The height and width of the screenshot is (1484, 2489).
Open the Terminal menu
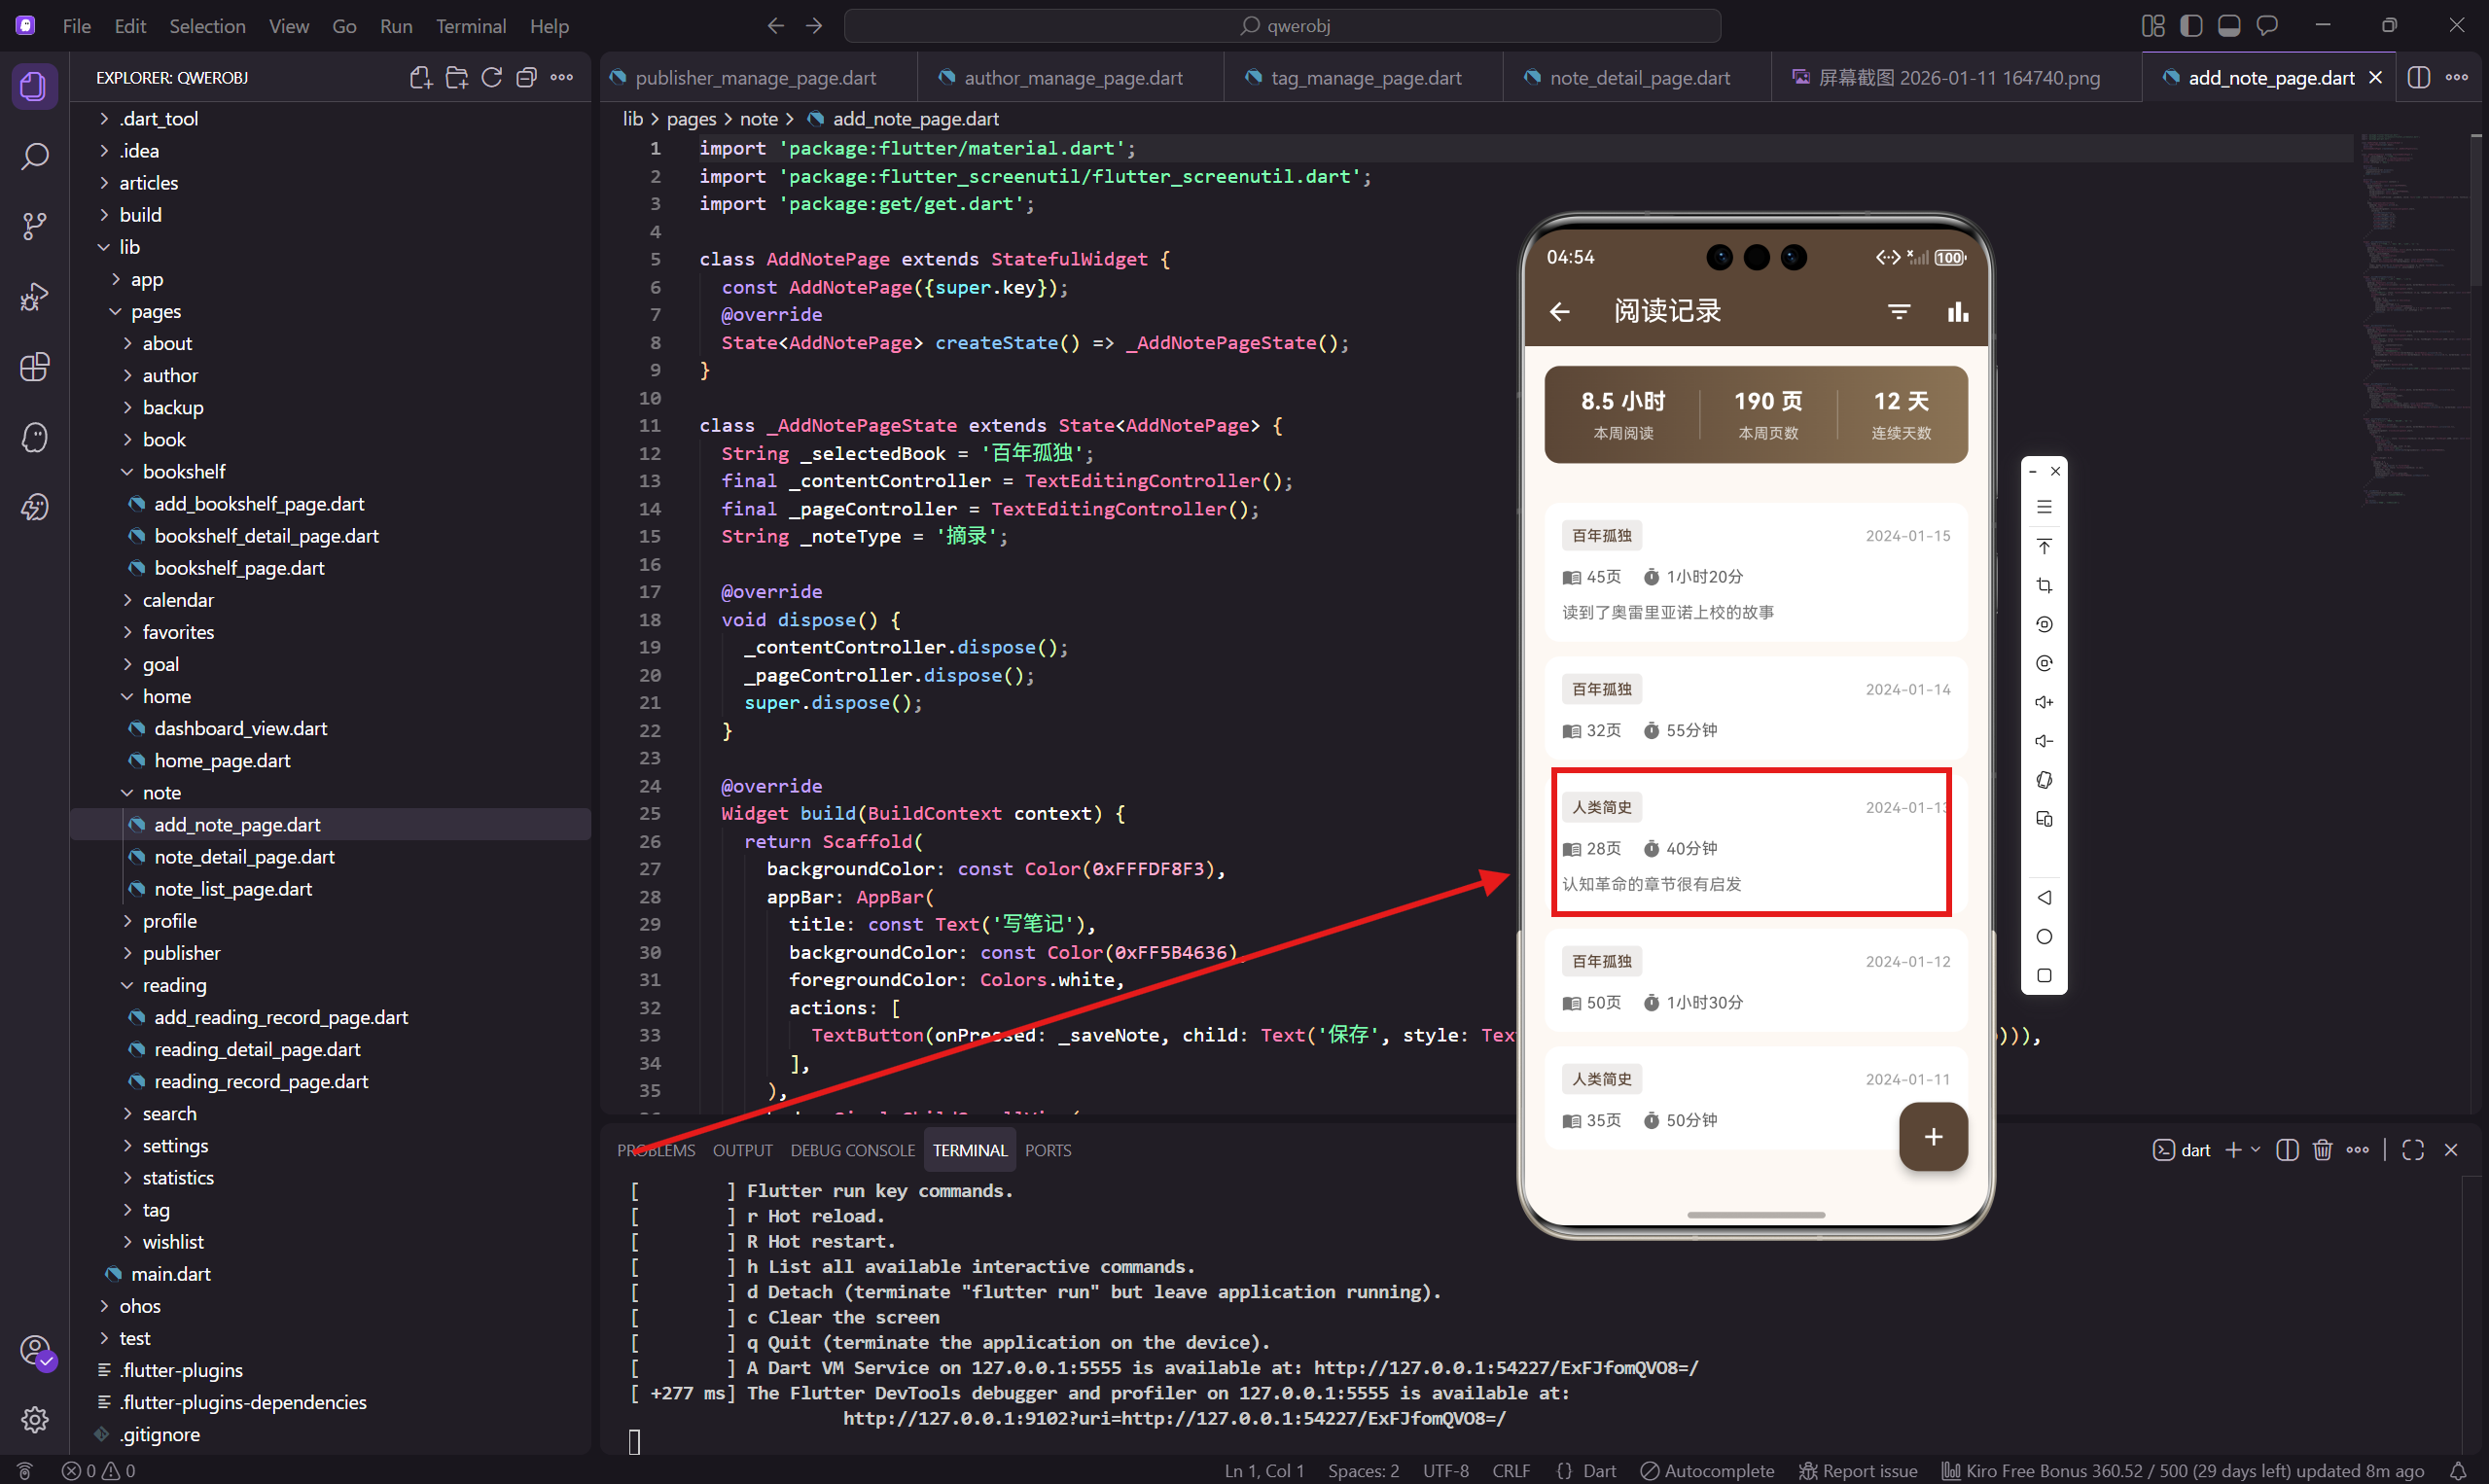(x=470, y=26)
